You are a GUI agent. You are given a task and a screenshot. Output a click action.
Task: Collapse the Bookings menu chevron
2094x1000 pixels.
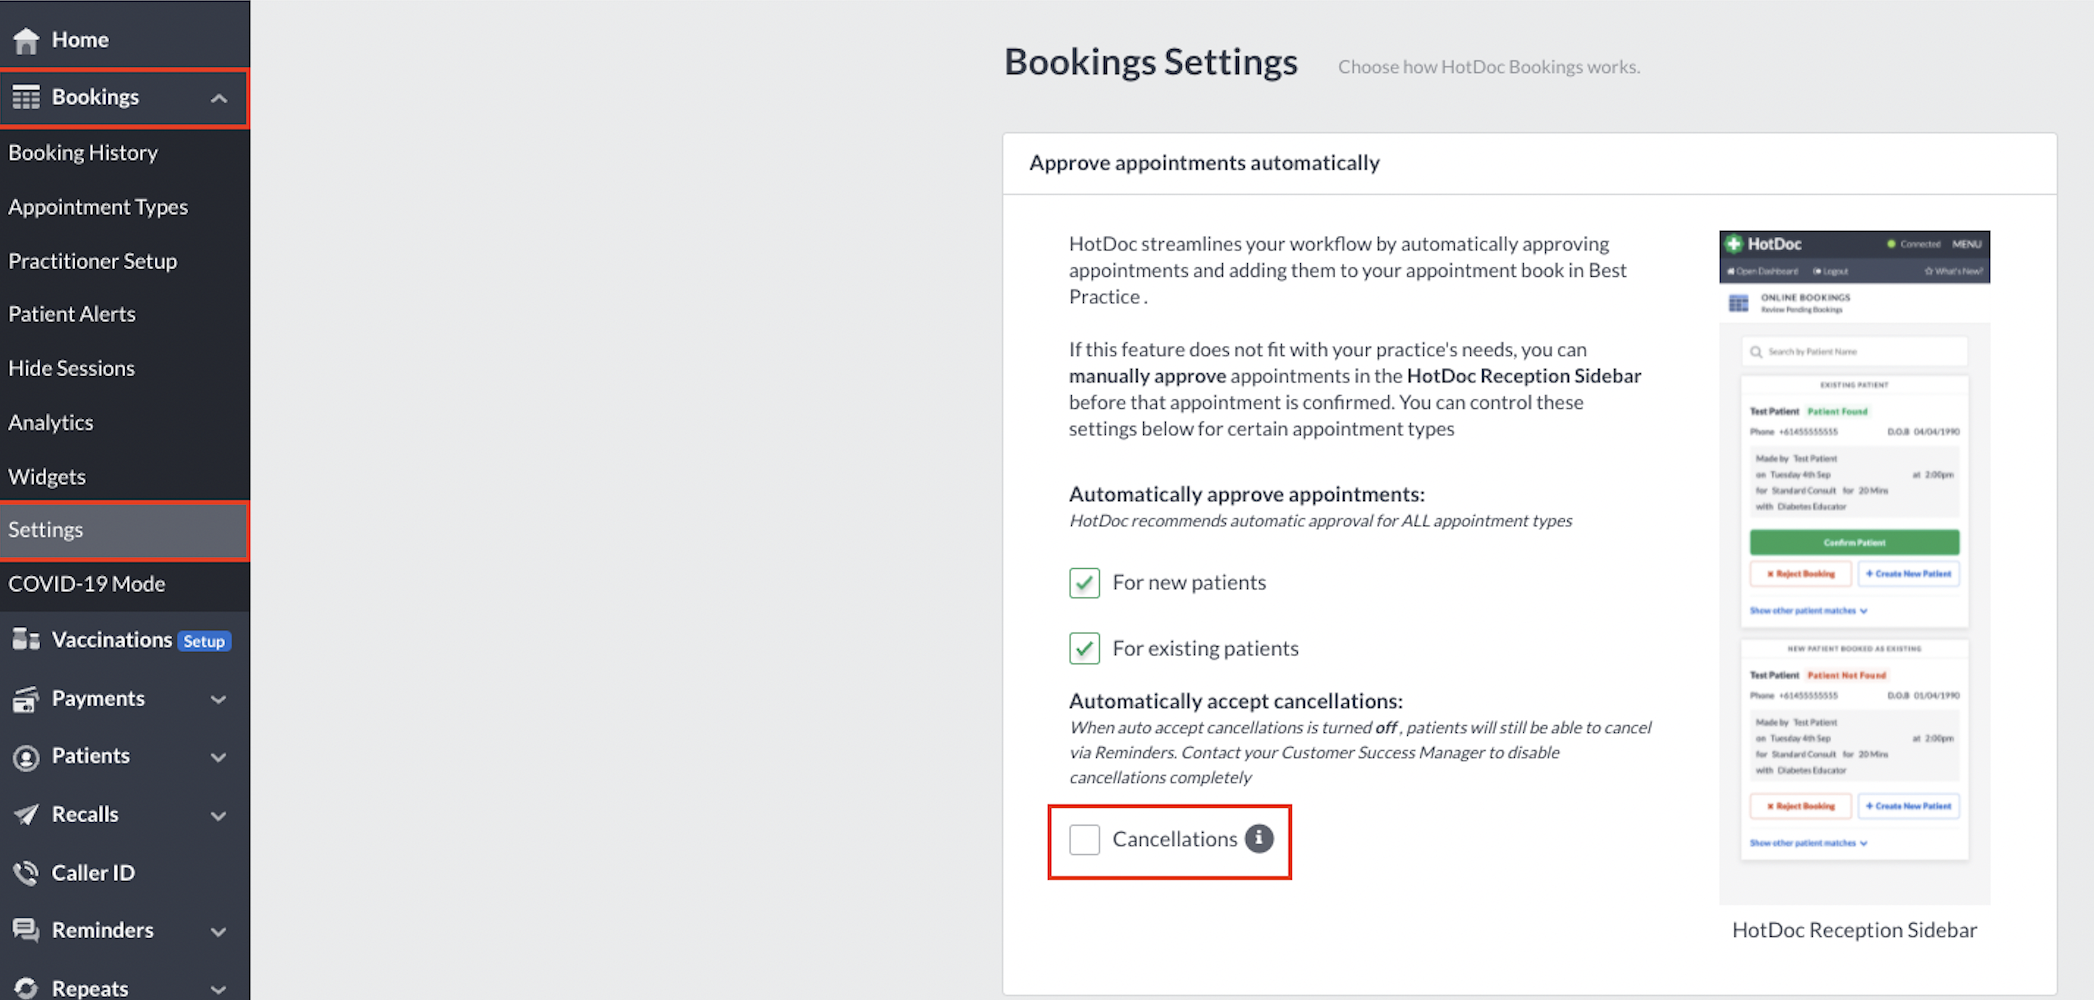(219, 98)
